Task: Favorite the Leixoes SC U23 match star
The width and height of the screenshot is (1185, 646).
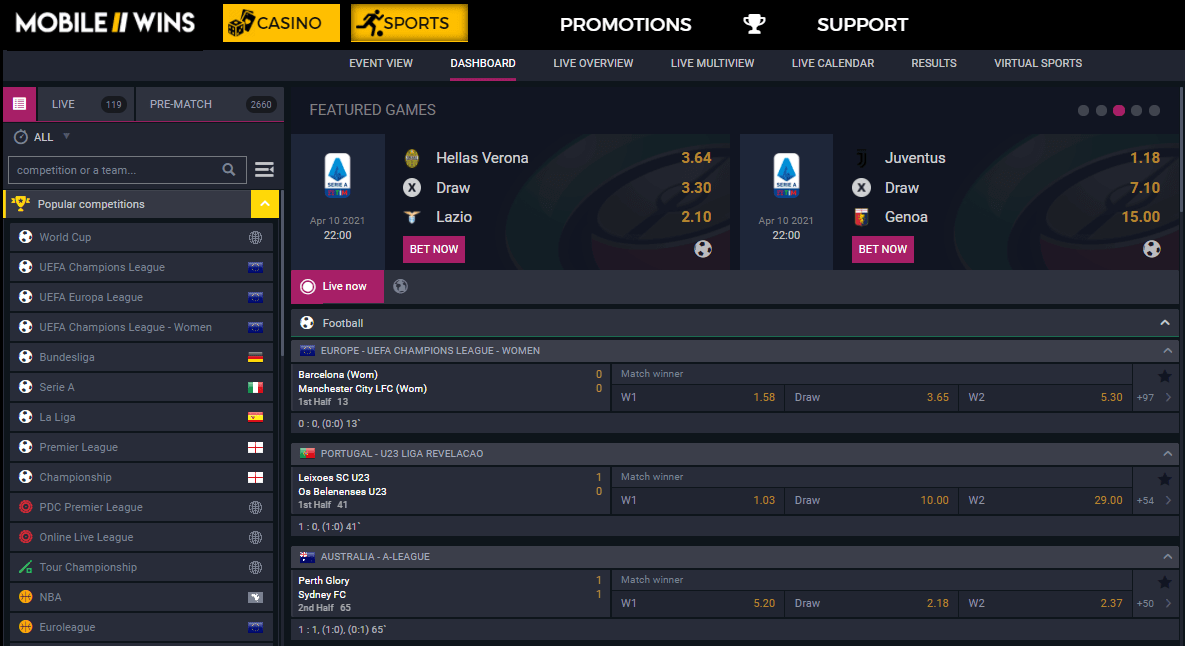Action: click(1165, 479)
